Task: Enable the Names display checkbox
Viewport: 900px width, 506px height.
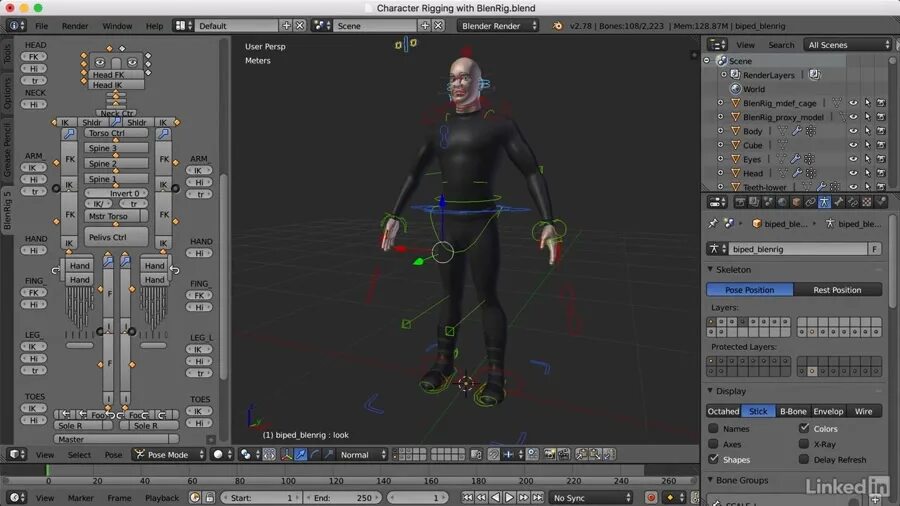Action: click(x=713, y=428)
